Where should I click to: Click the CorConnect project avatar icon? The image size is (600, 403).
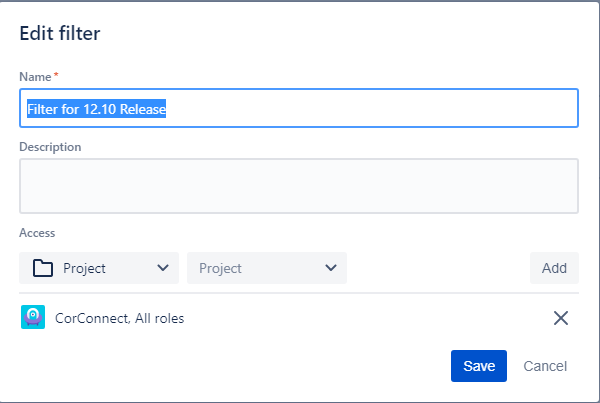click(33, 317)
